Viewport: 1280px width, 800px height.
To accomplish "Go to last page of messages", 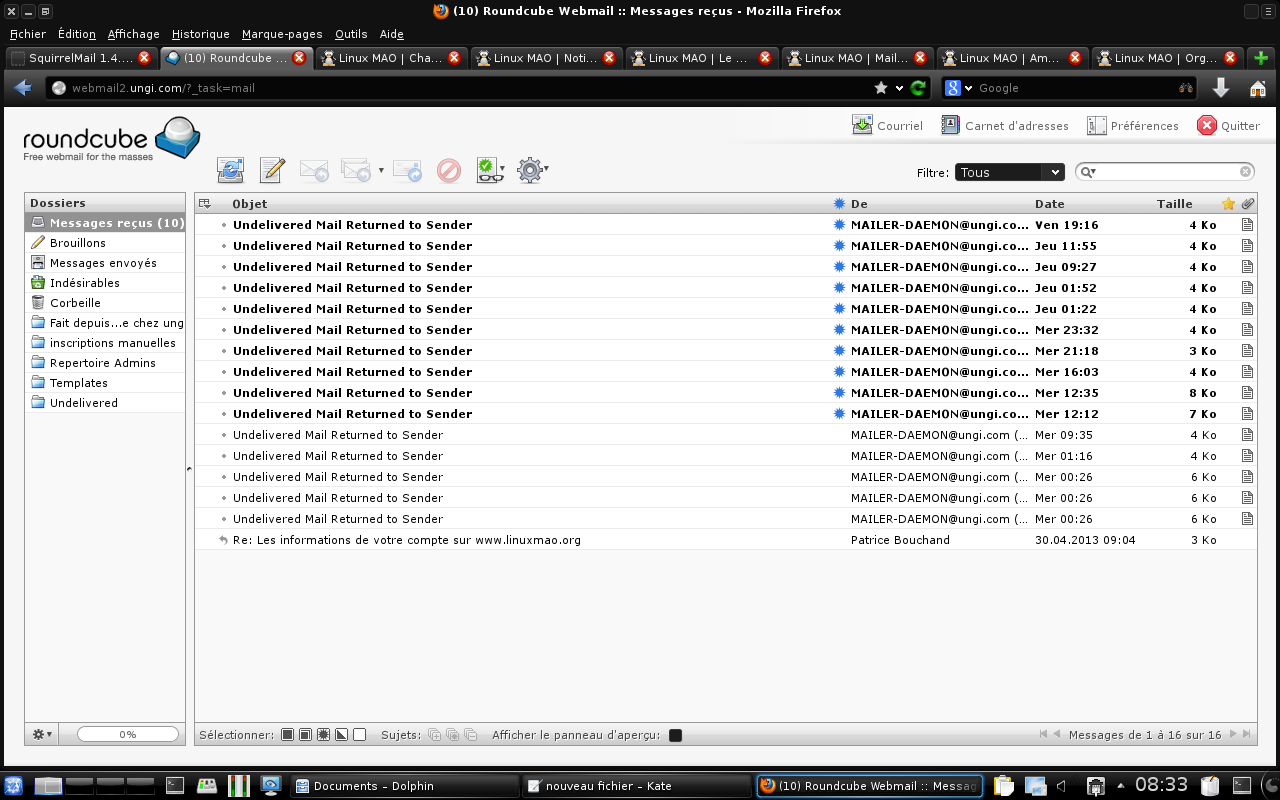I will [1246, 734].
